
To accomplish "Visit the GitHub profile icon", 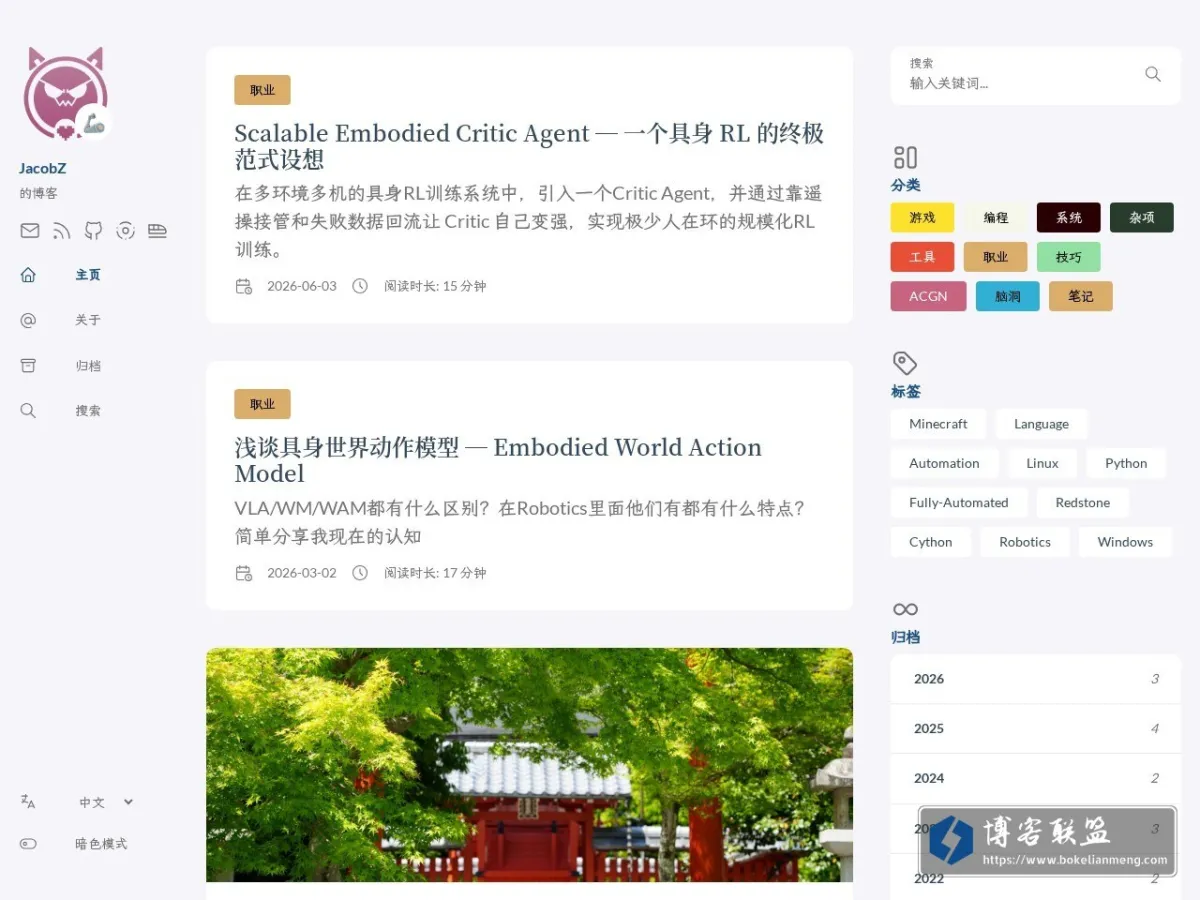I will click(93, 231).
